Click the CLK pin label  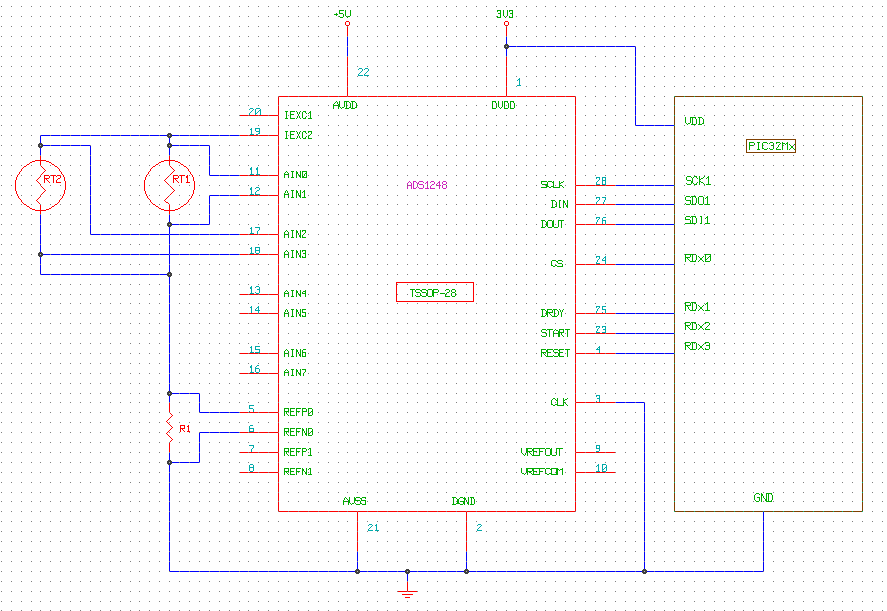pos(559,402)
